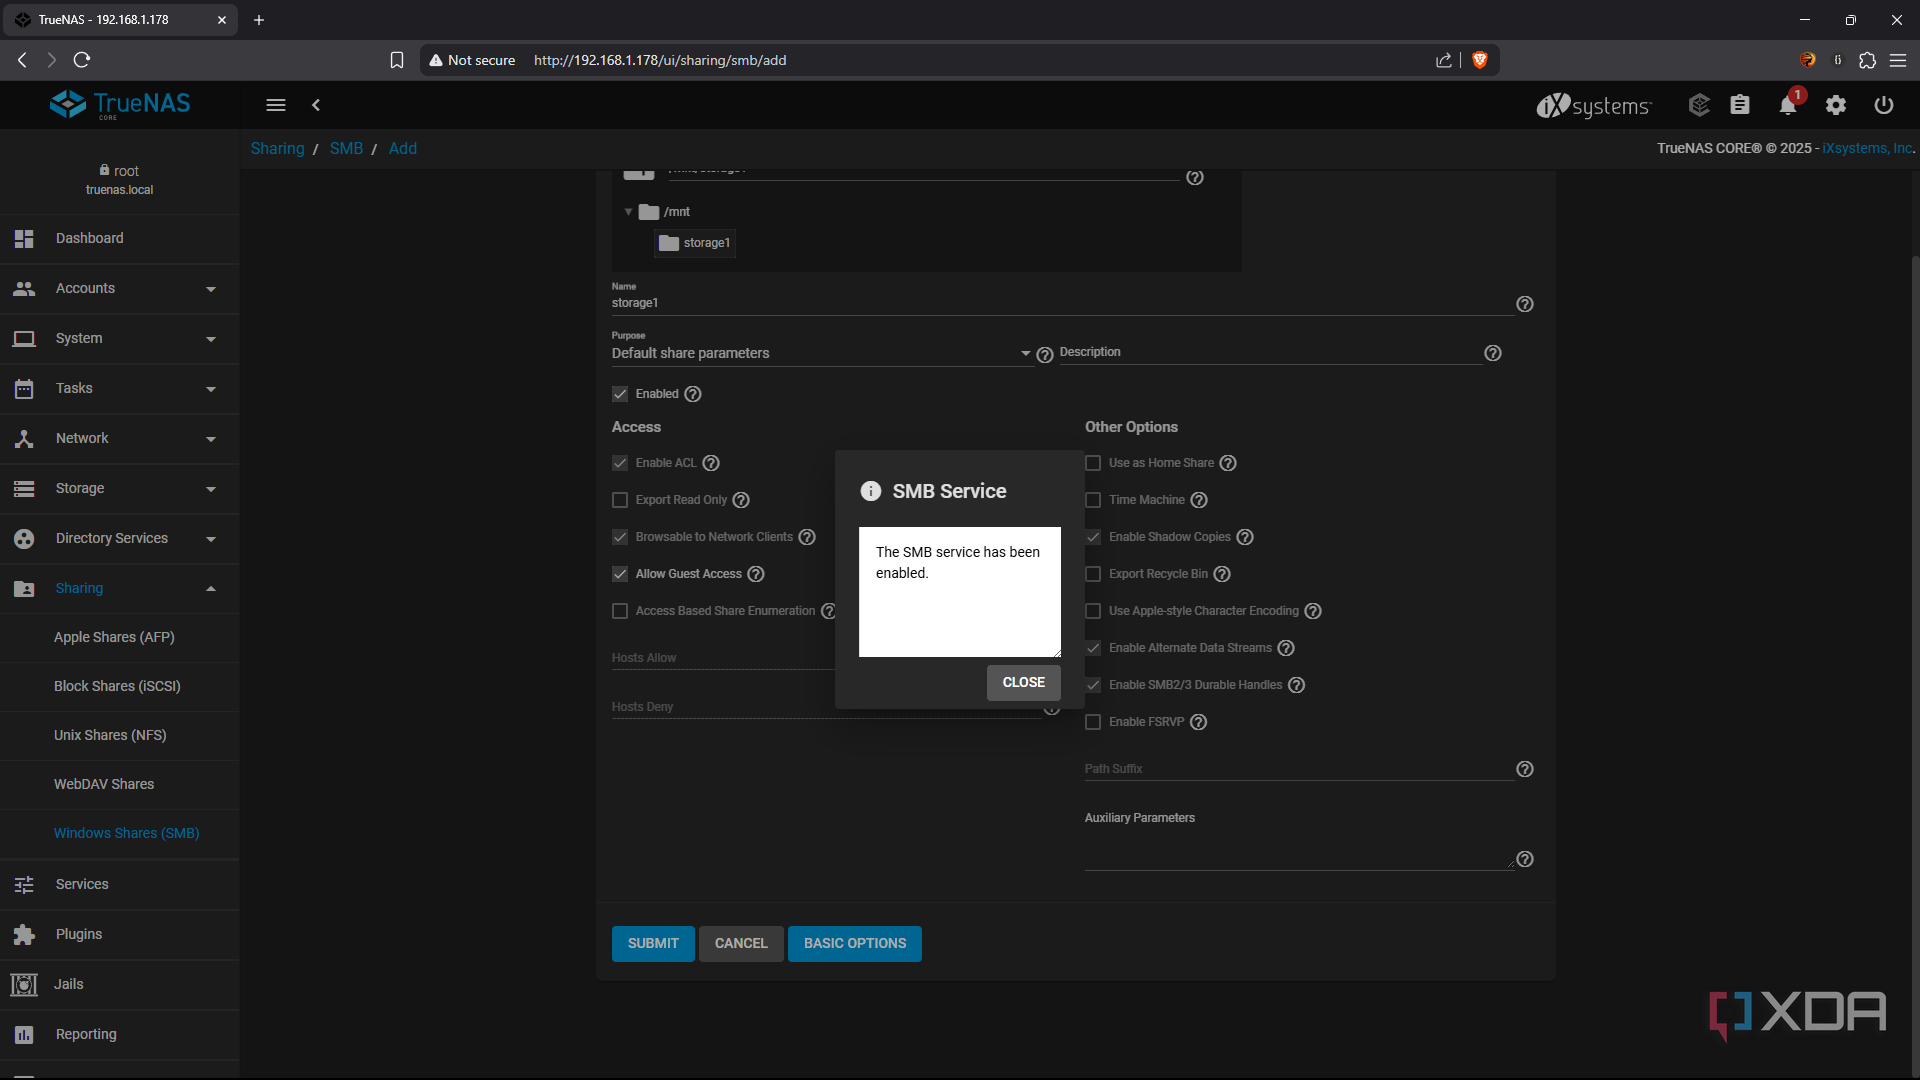
Task: Expand the Storage menu
Action: [120, 489]
